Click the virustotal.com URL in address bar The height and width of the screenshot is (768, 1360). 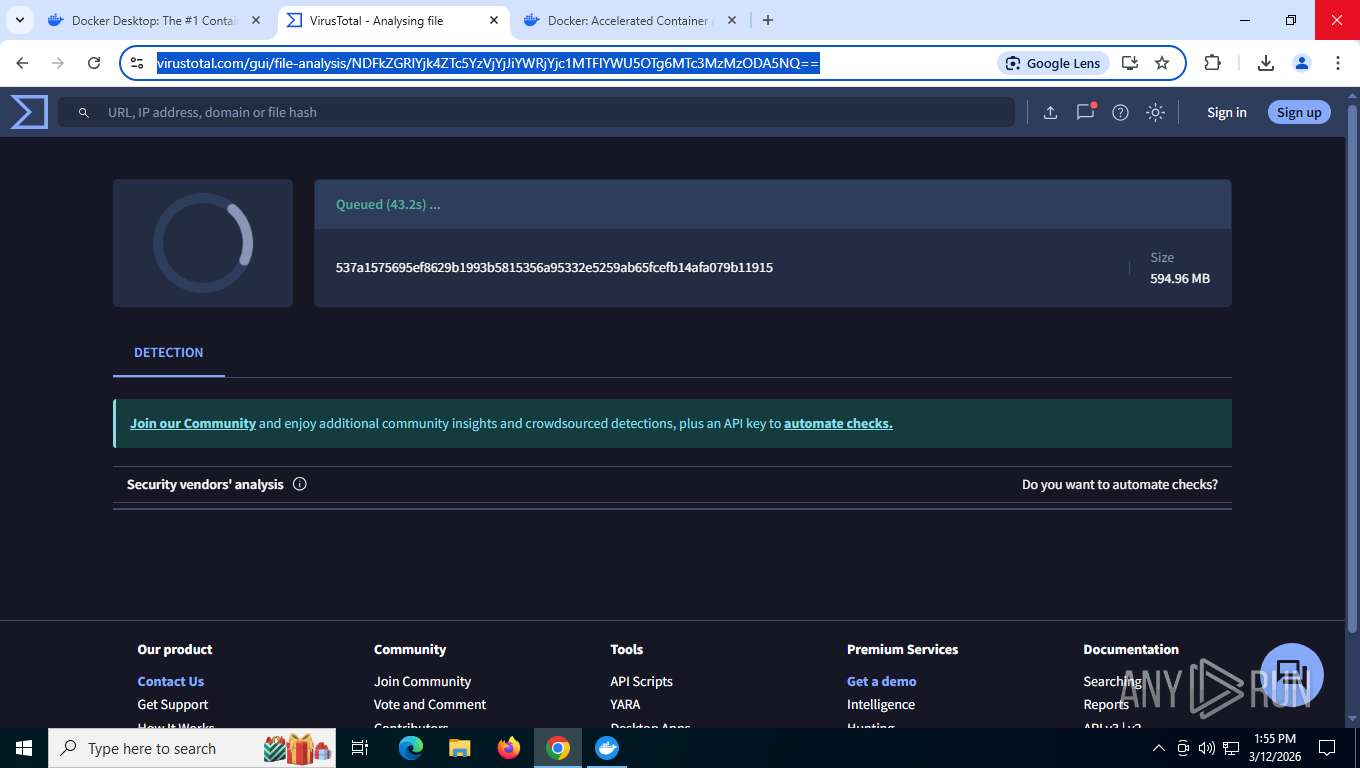(x=488, y=63)
